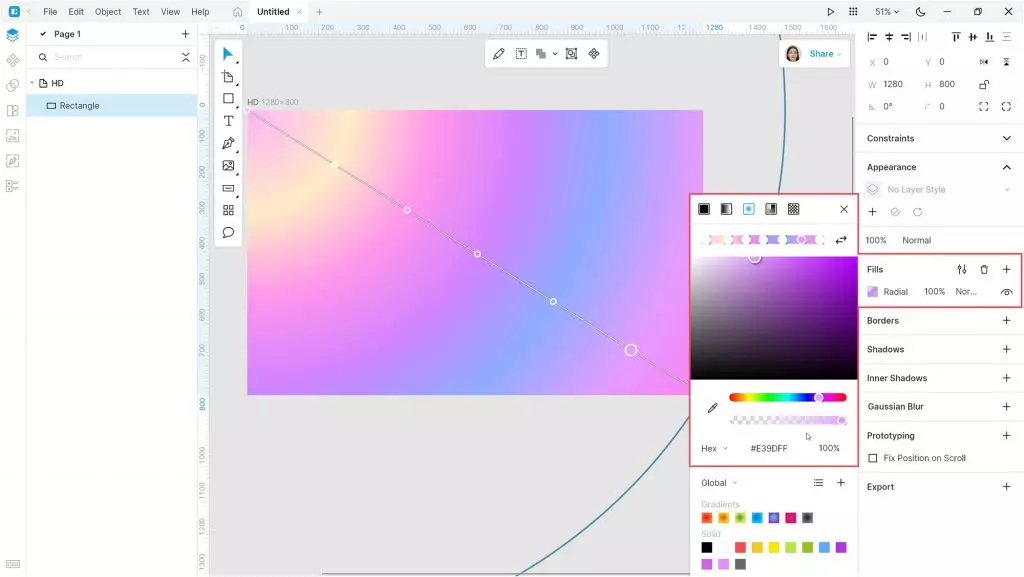
Task: Toggle Radial fill visibility eye
Action: [x=1006, y=292]
